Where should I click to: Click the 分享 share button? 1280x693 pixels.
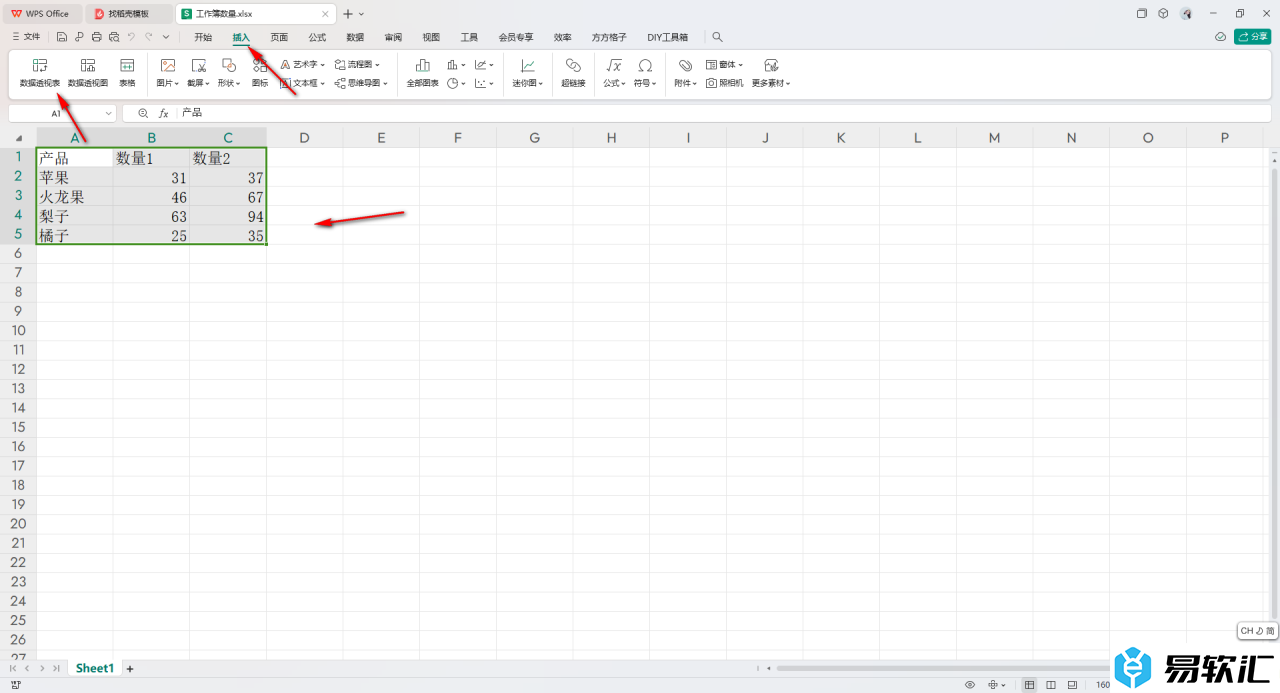(x=1252, y=37)
